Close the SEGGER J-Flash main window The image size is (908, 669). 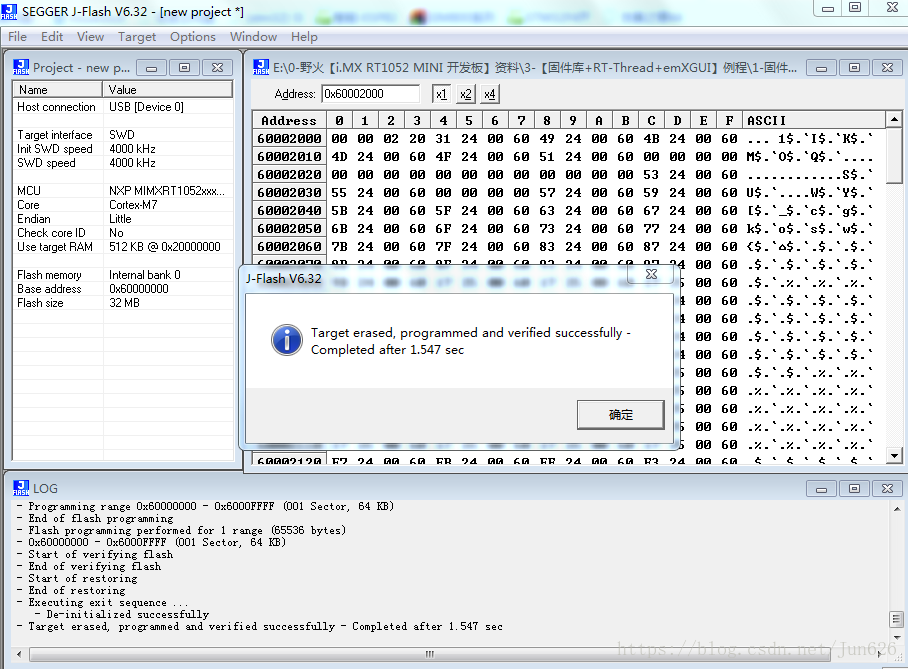[x=892, y=8]
